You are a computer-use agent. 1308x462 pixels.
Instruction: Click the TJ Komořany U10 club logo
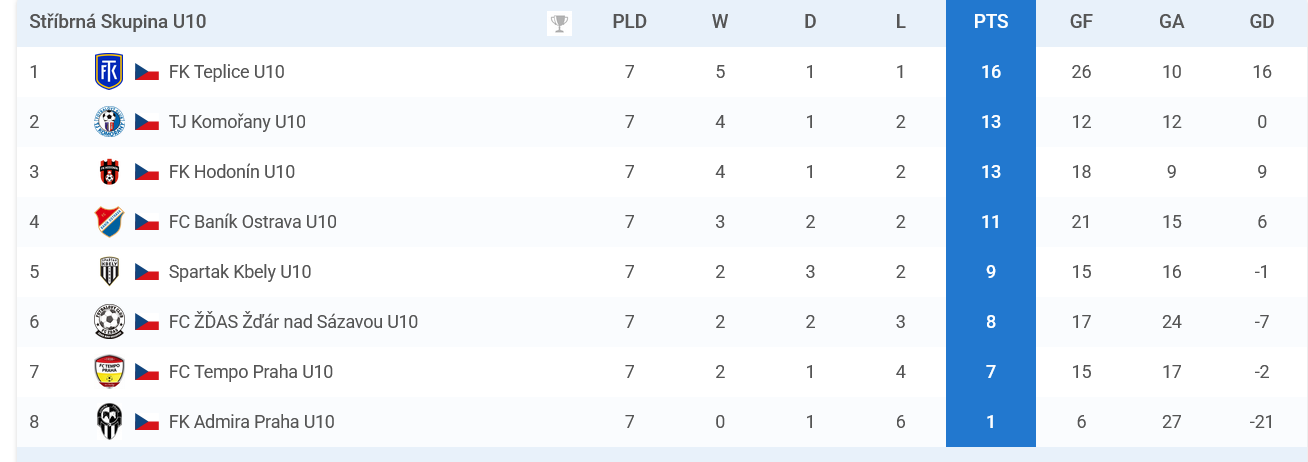109,122
